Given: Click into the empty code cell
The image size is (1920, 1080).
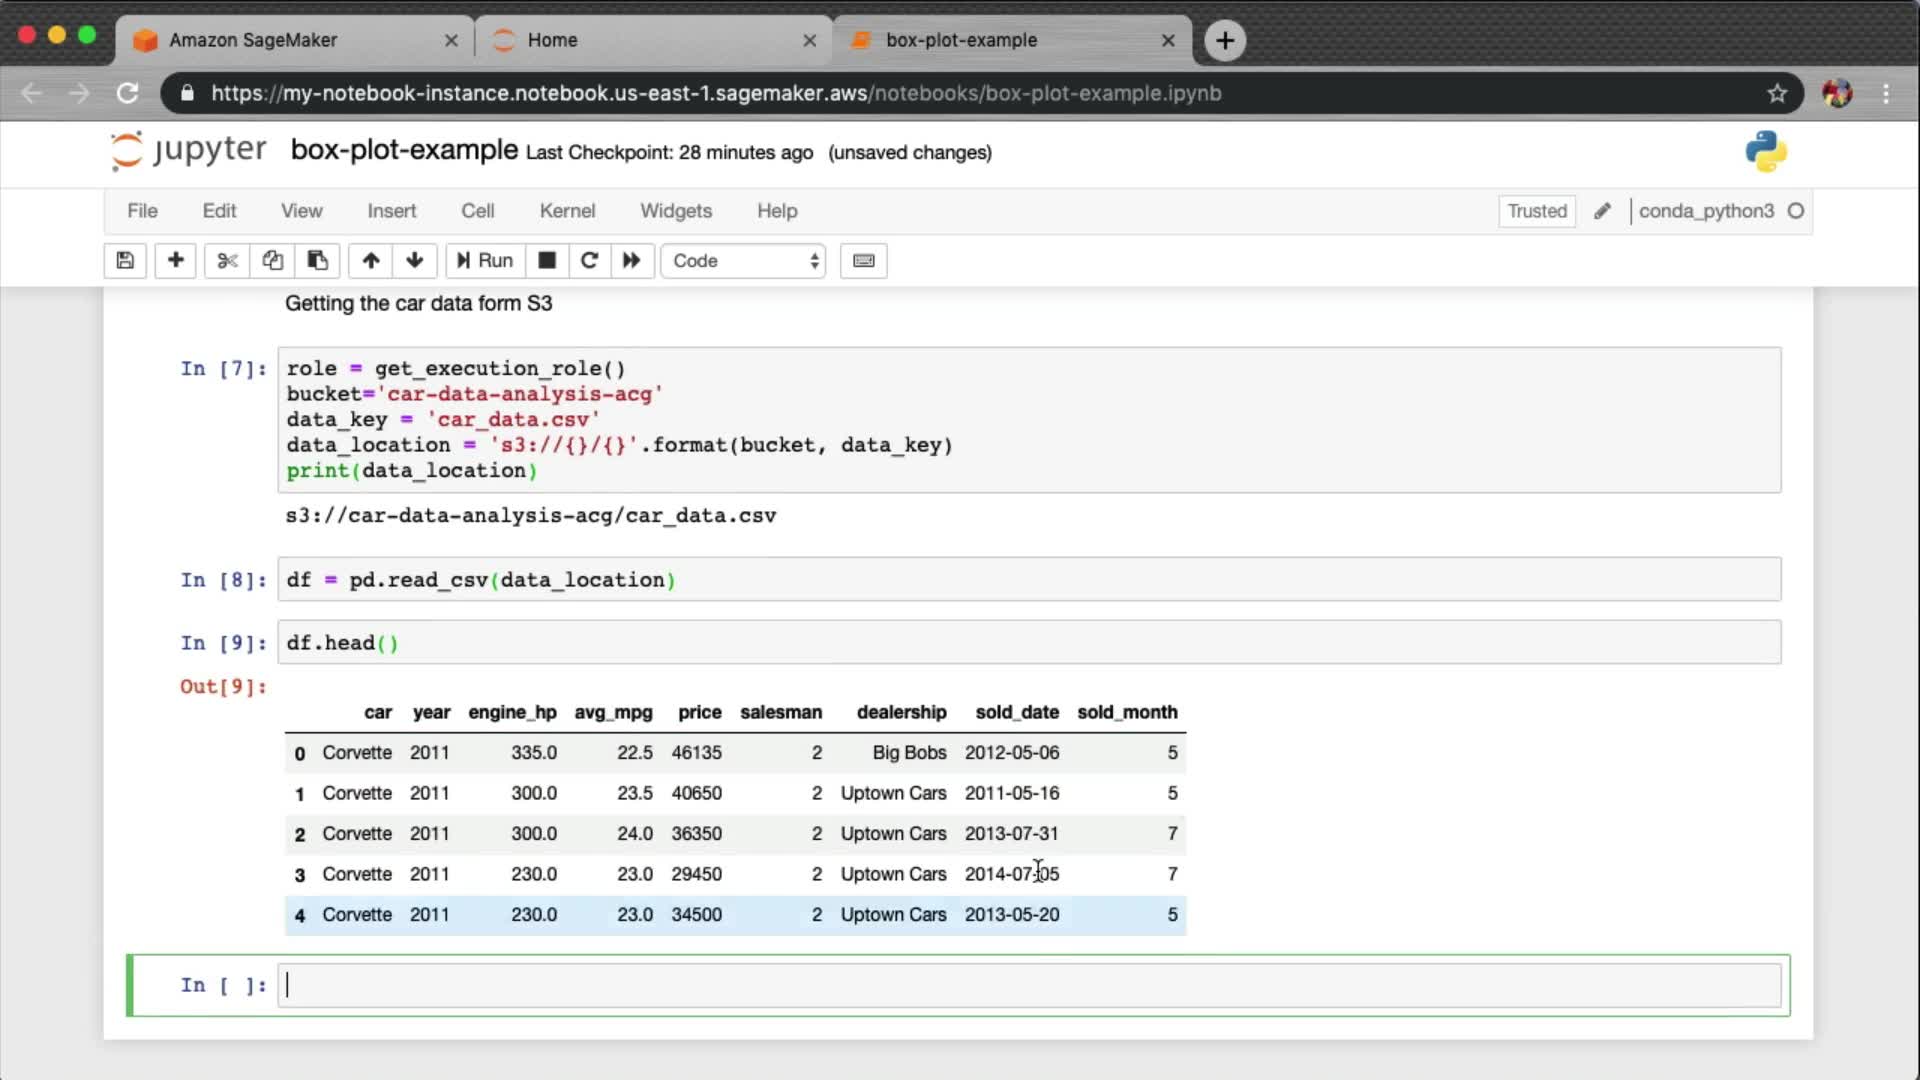Looking at the screenshot, I should [x=1028, y=986].
